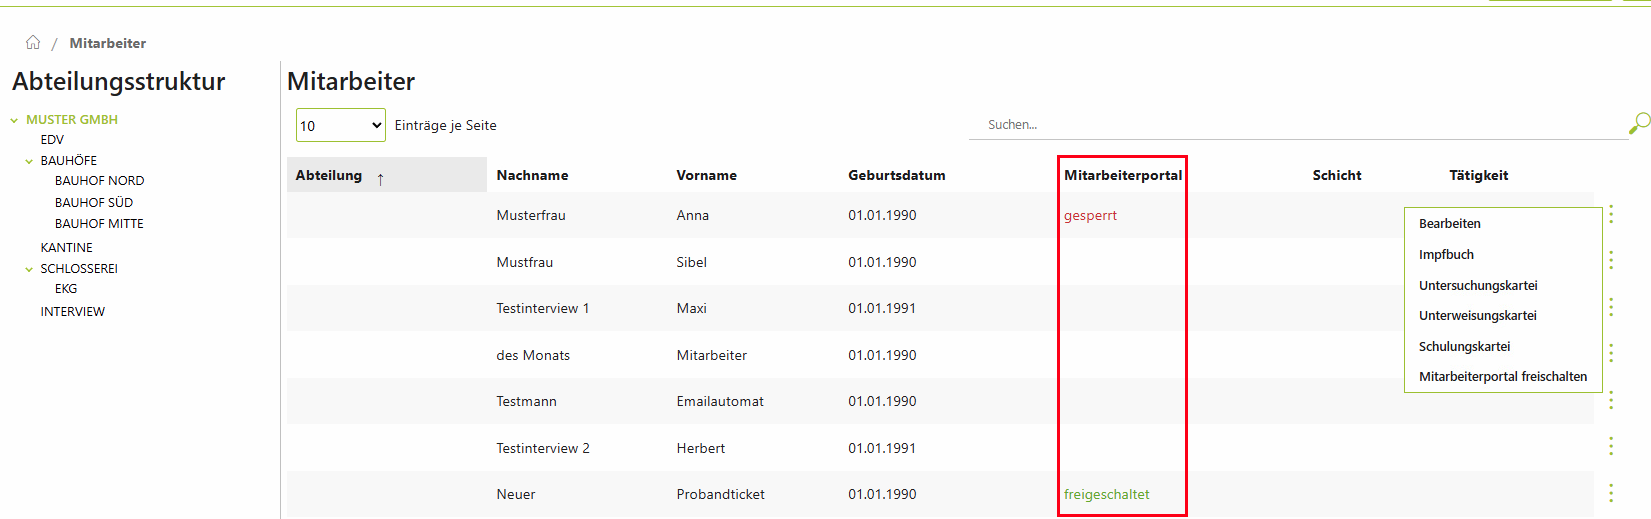Screen dimensions: 1651x519
Task: Collapse BAUHÖFE tree chevron
Action: pos(29,161)
